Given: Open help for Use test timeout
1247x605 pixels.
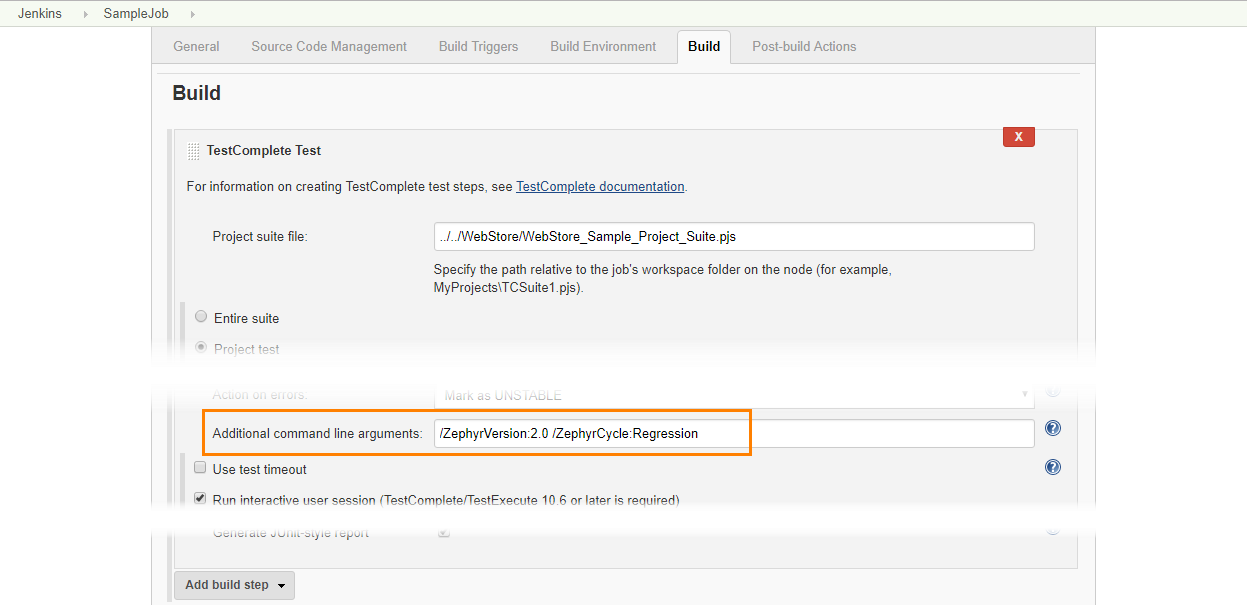Looking at the screenshot, I should coord(1052,467).
